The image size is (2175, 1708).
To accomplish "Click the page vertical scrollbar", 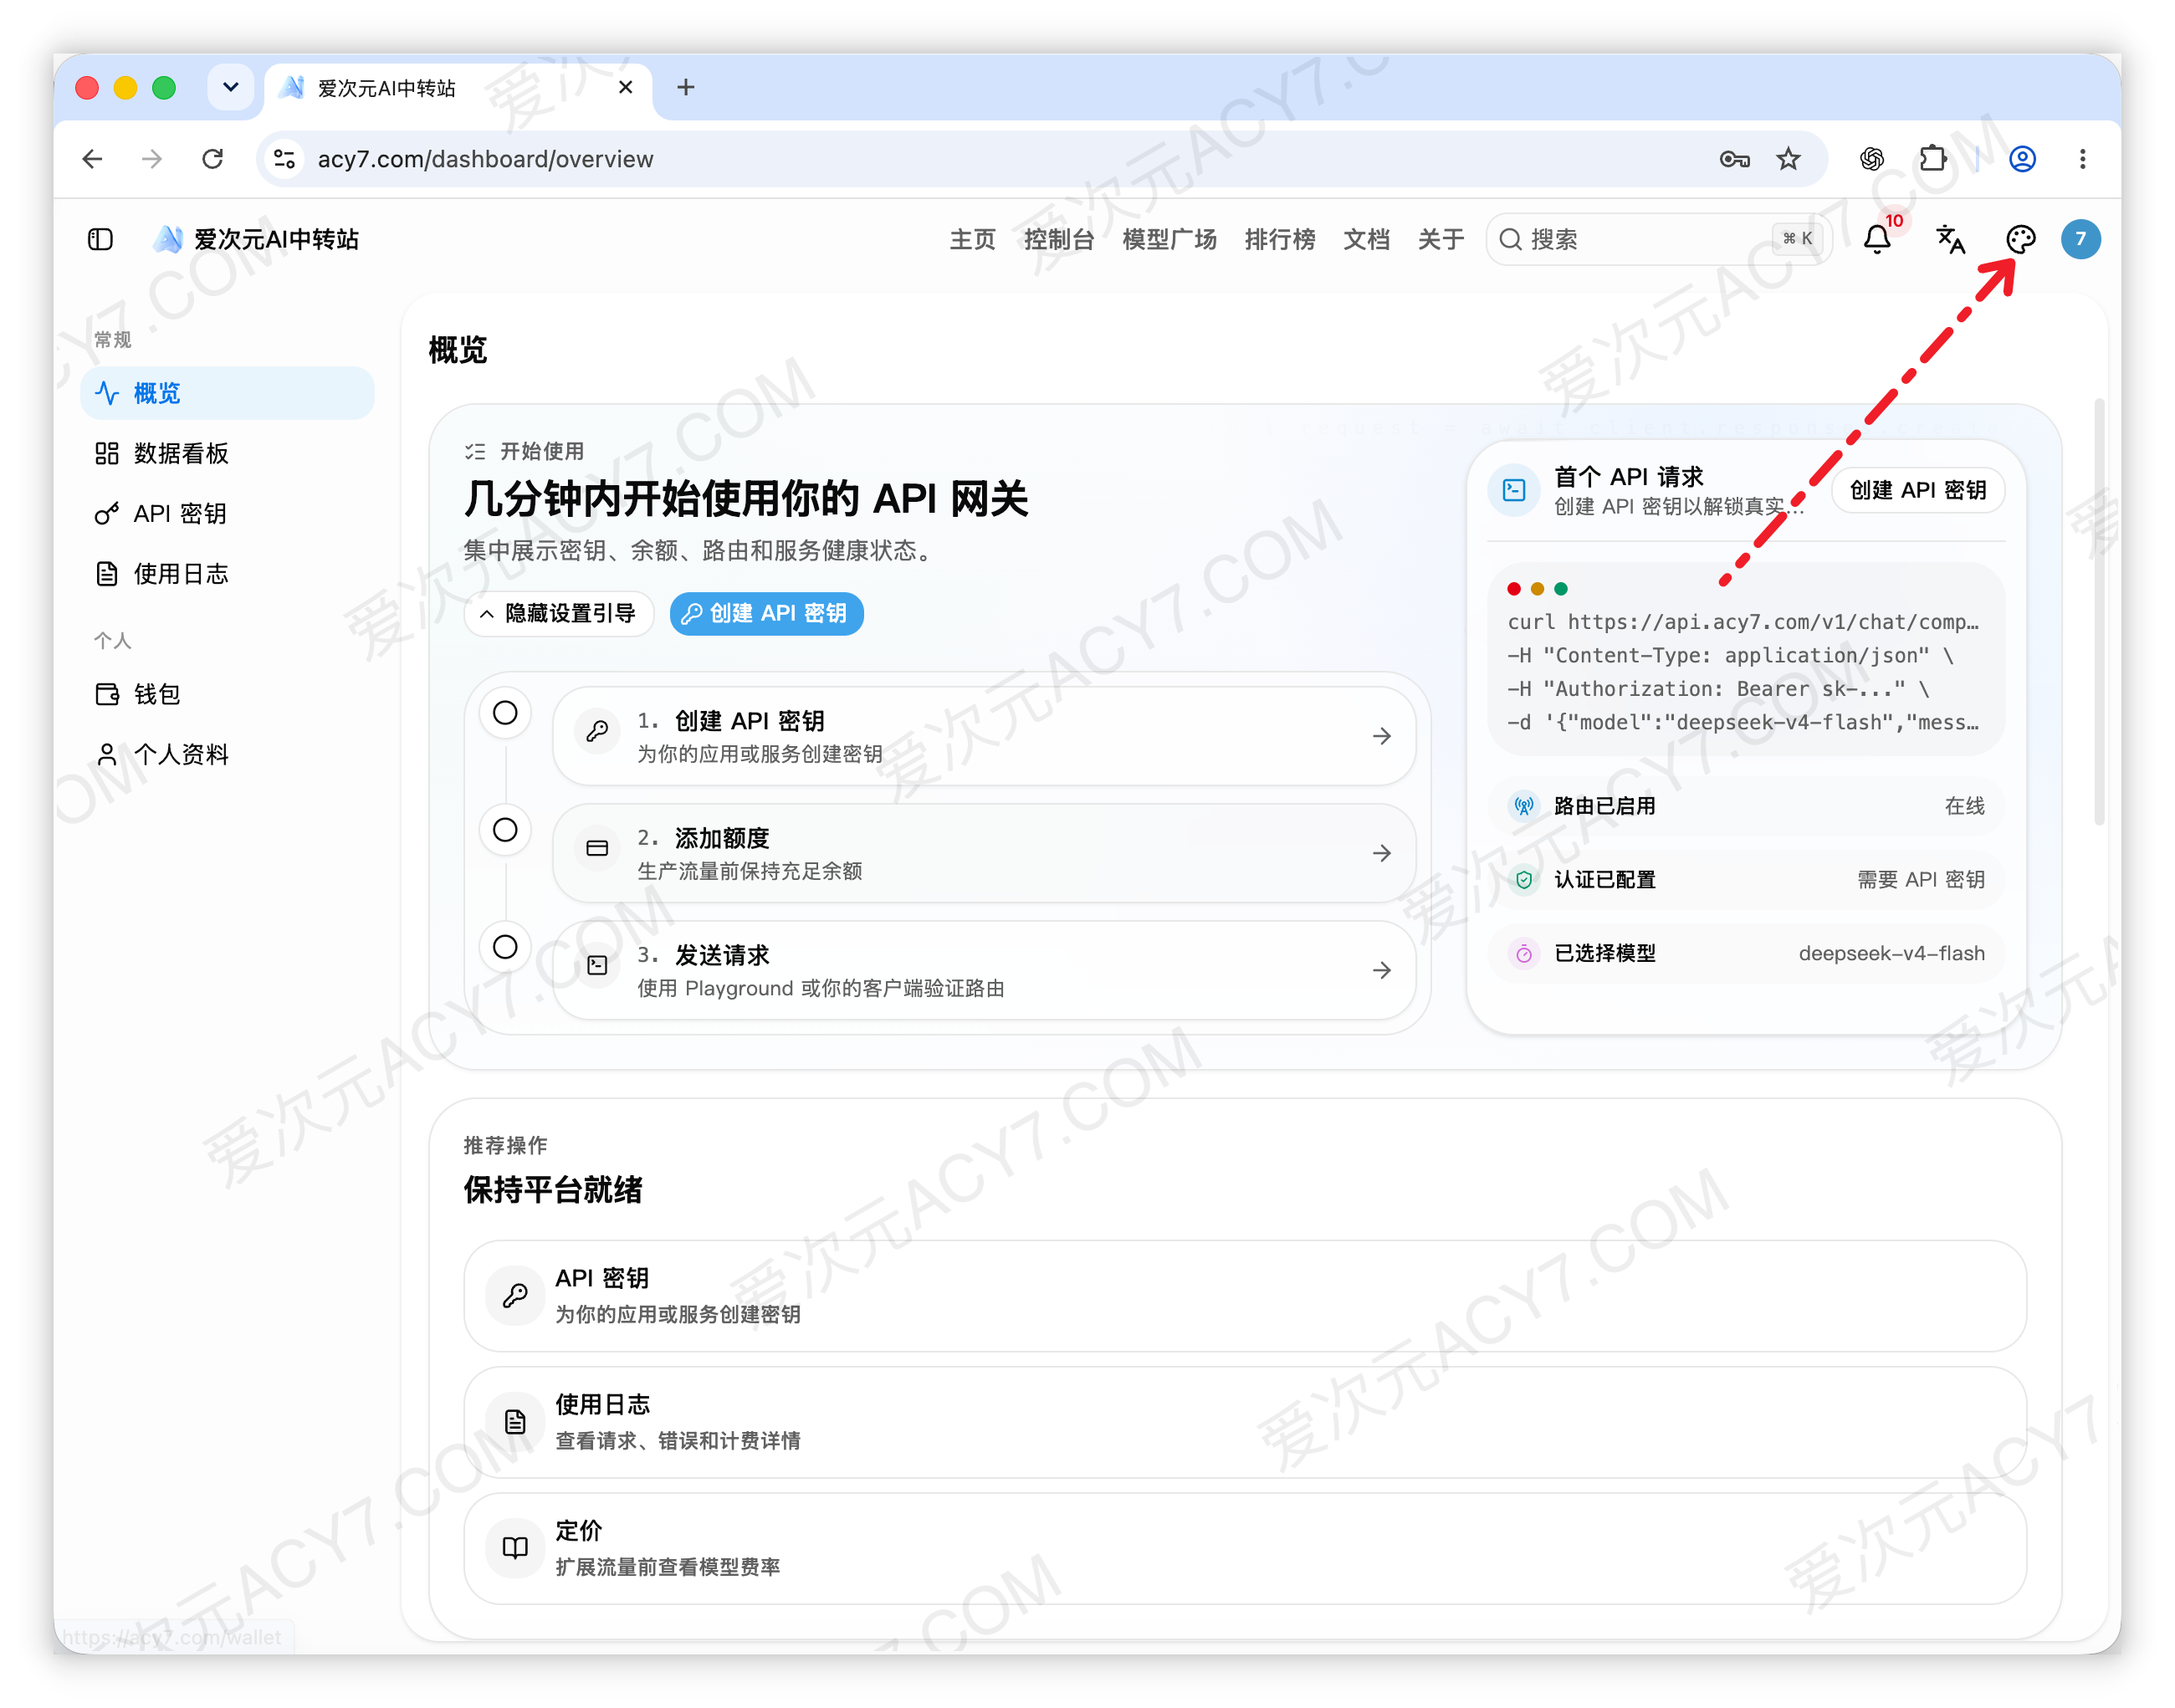I will point(2099,612).
